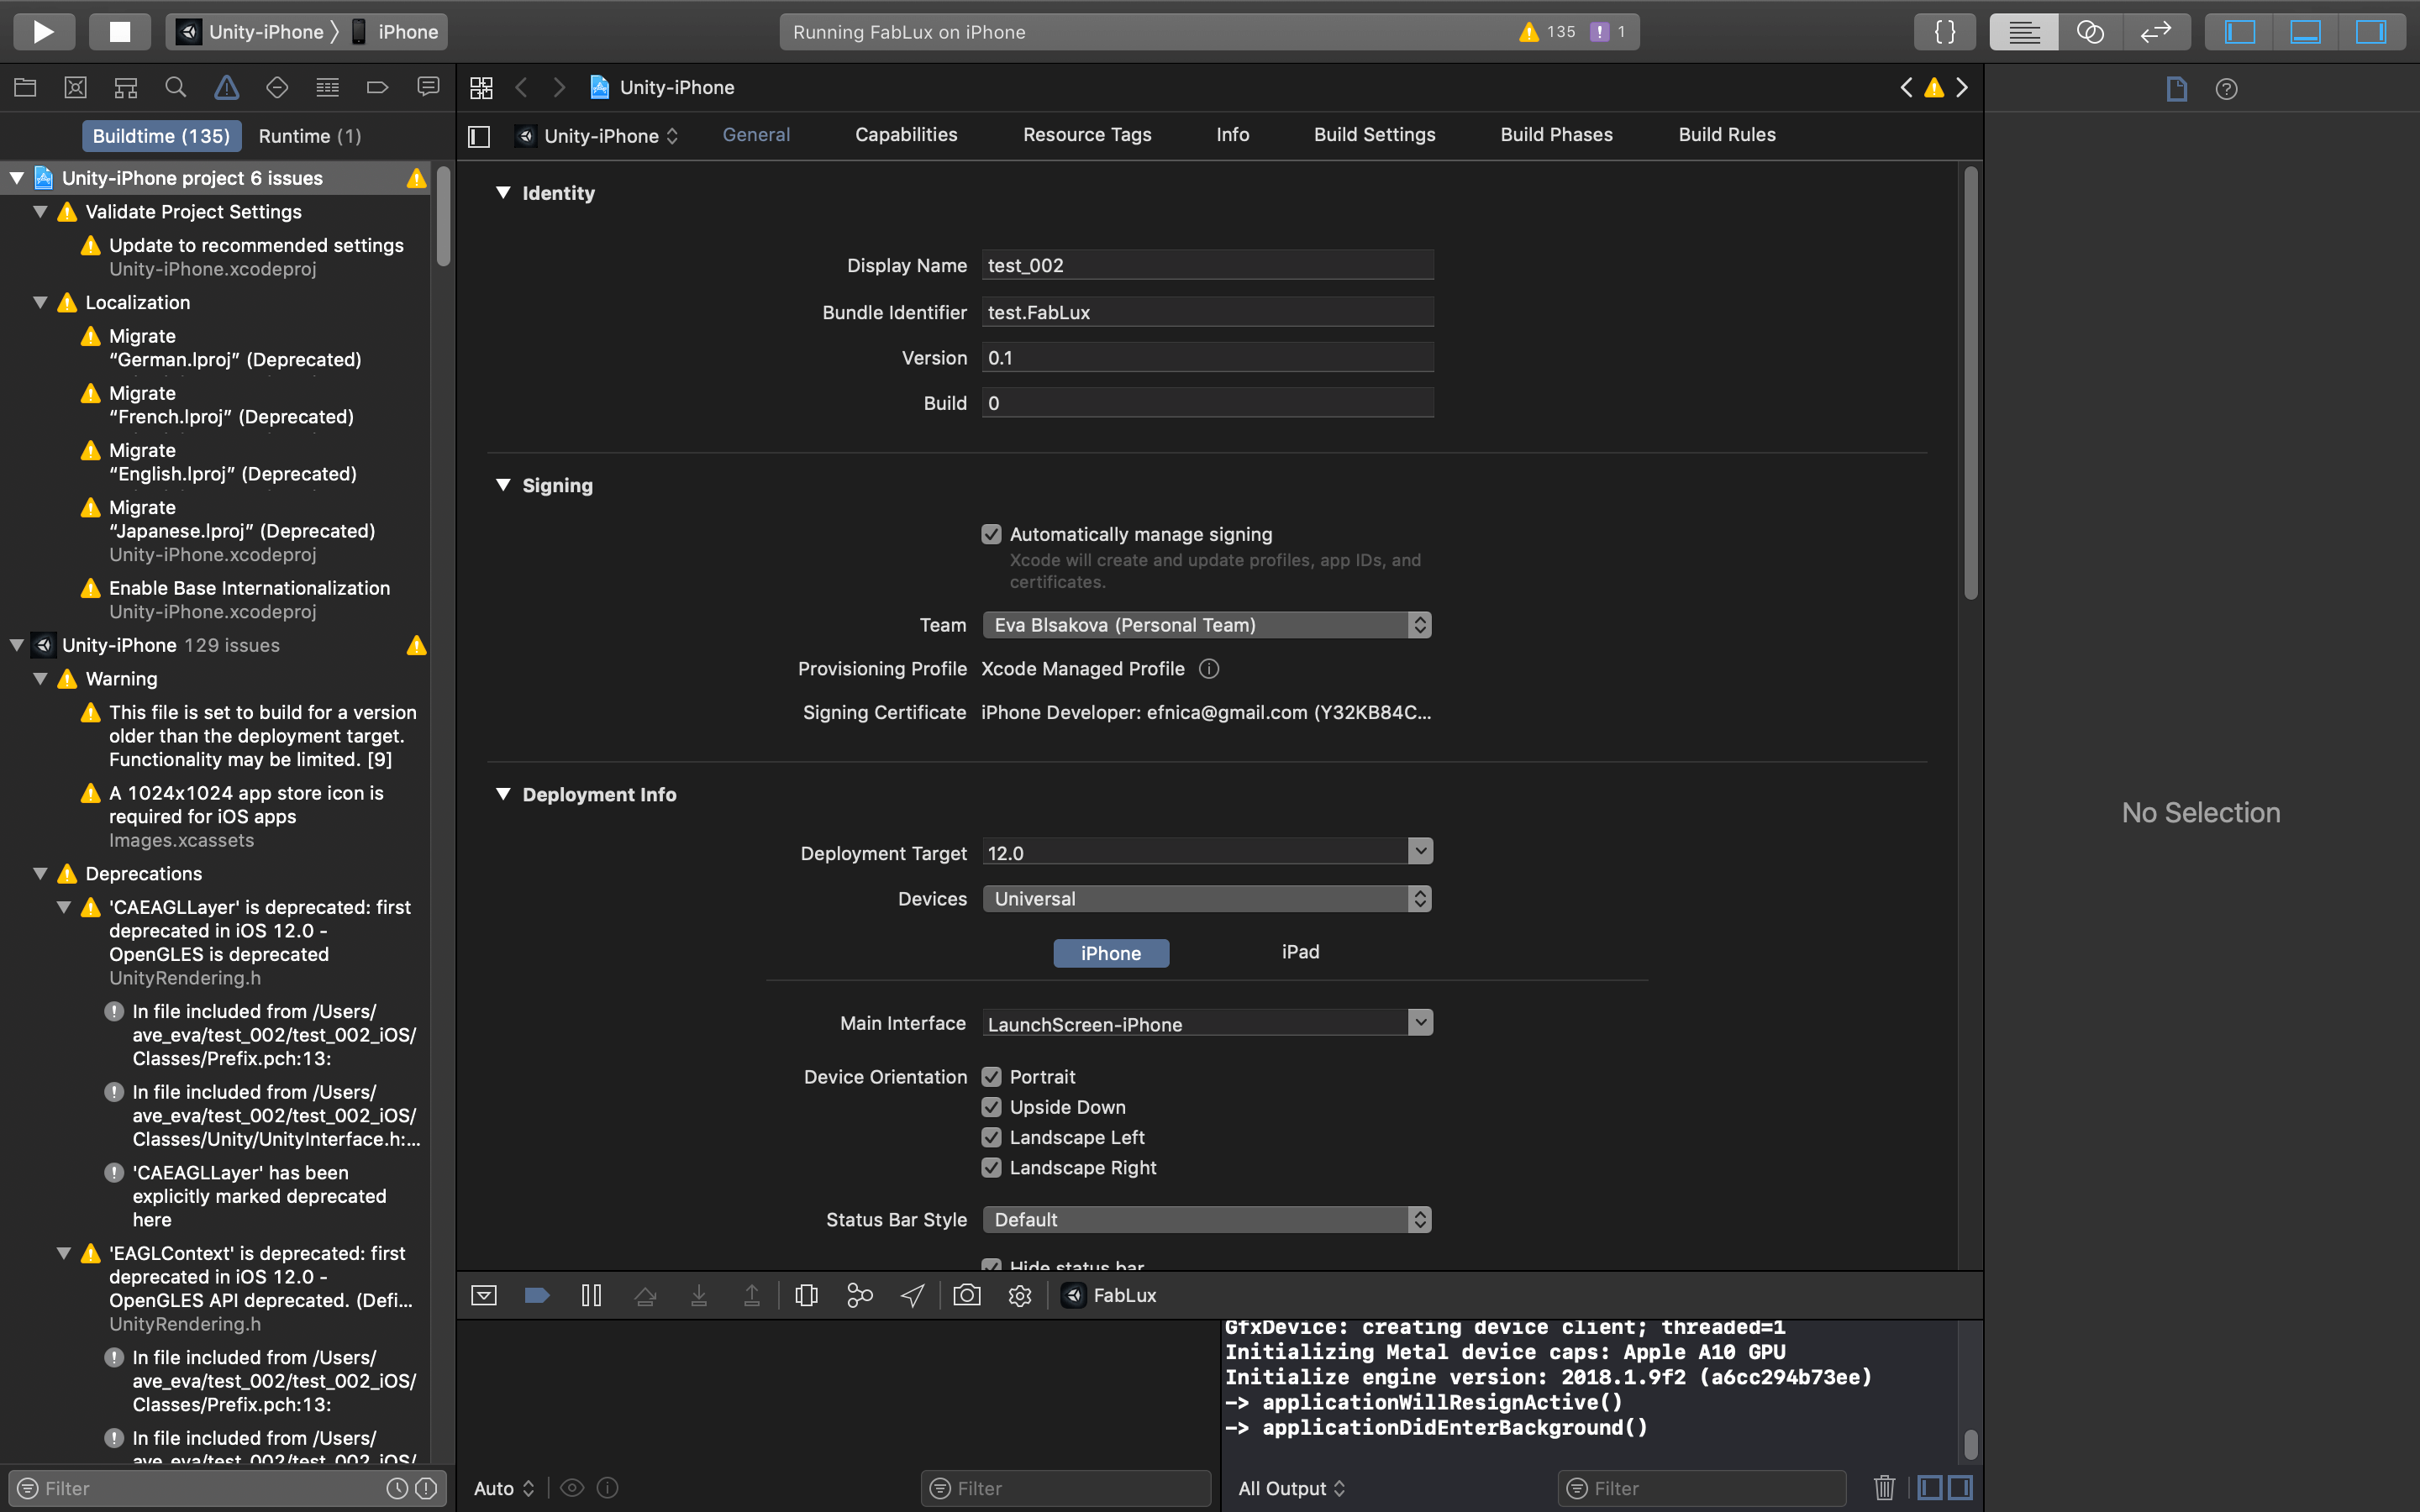Click the Stop button in toolbar
Screen dimensions: 2420x1512
click(119, 31)
